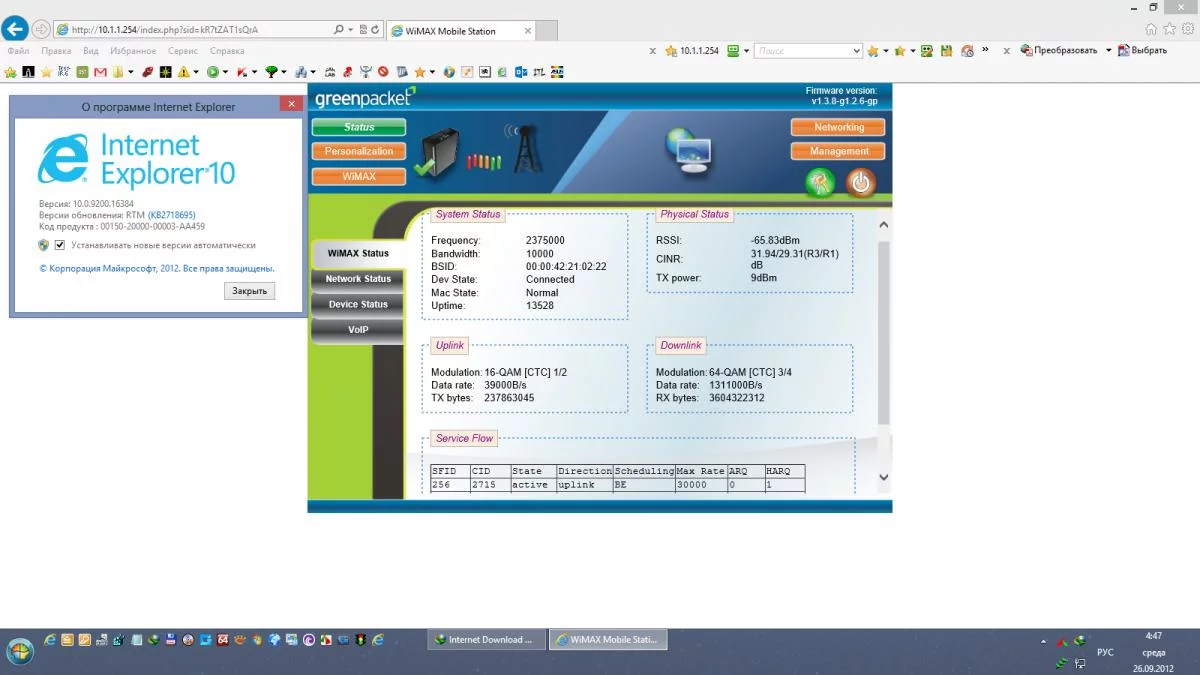Expand dropdown next to warning triangle icon

(x=196, y=72)
